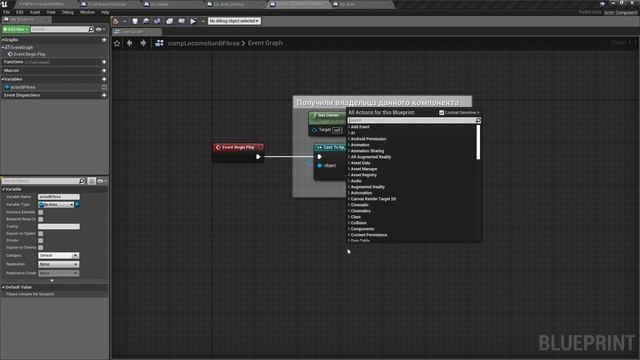Add a new macro with plus icon

click(x=104, y=71)
